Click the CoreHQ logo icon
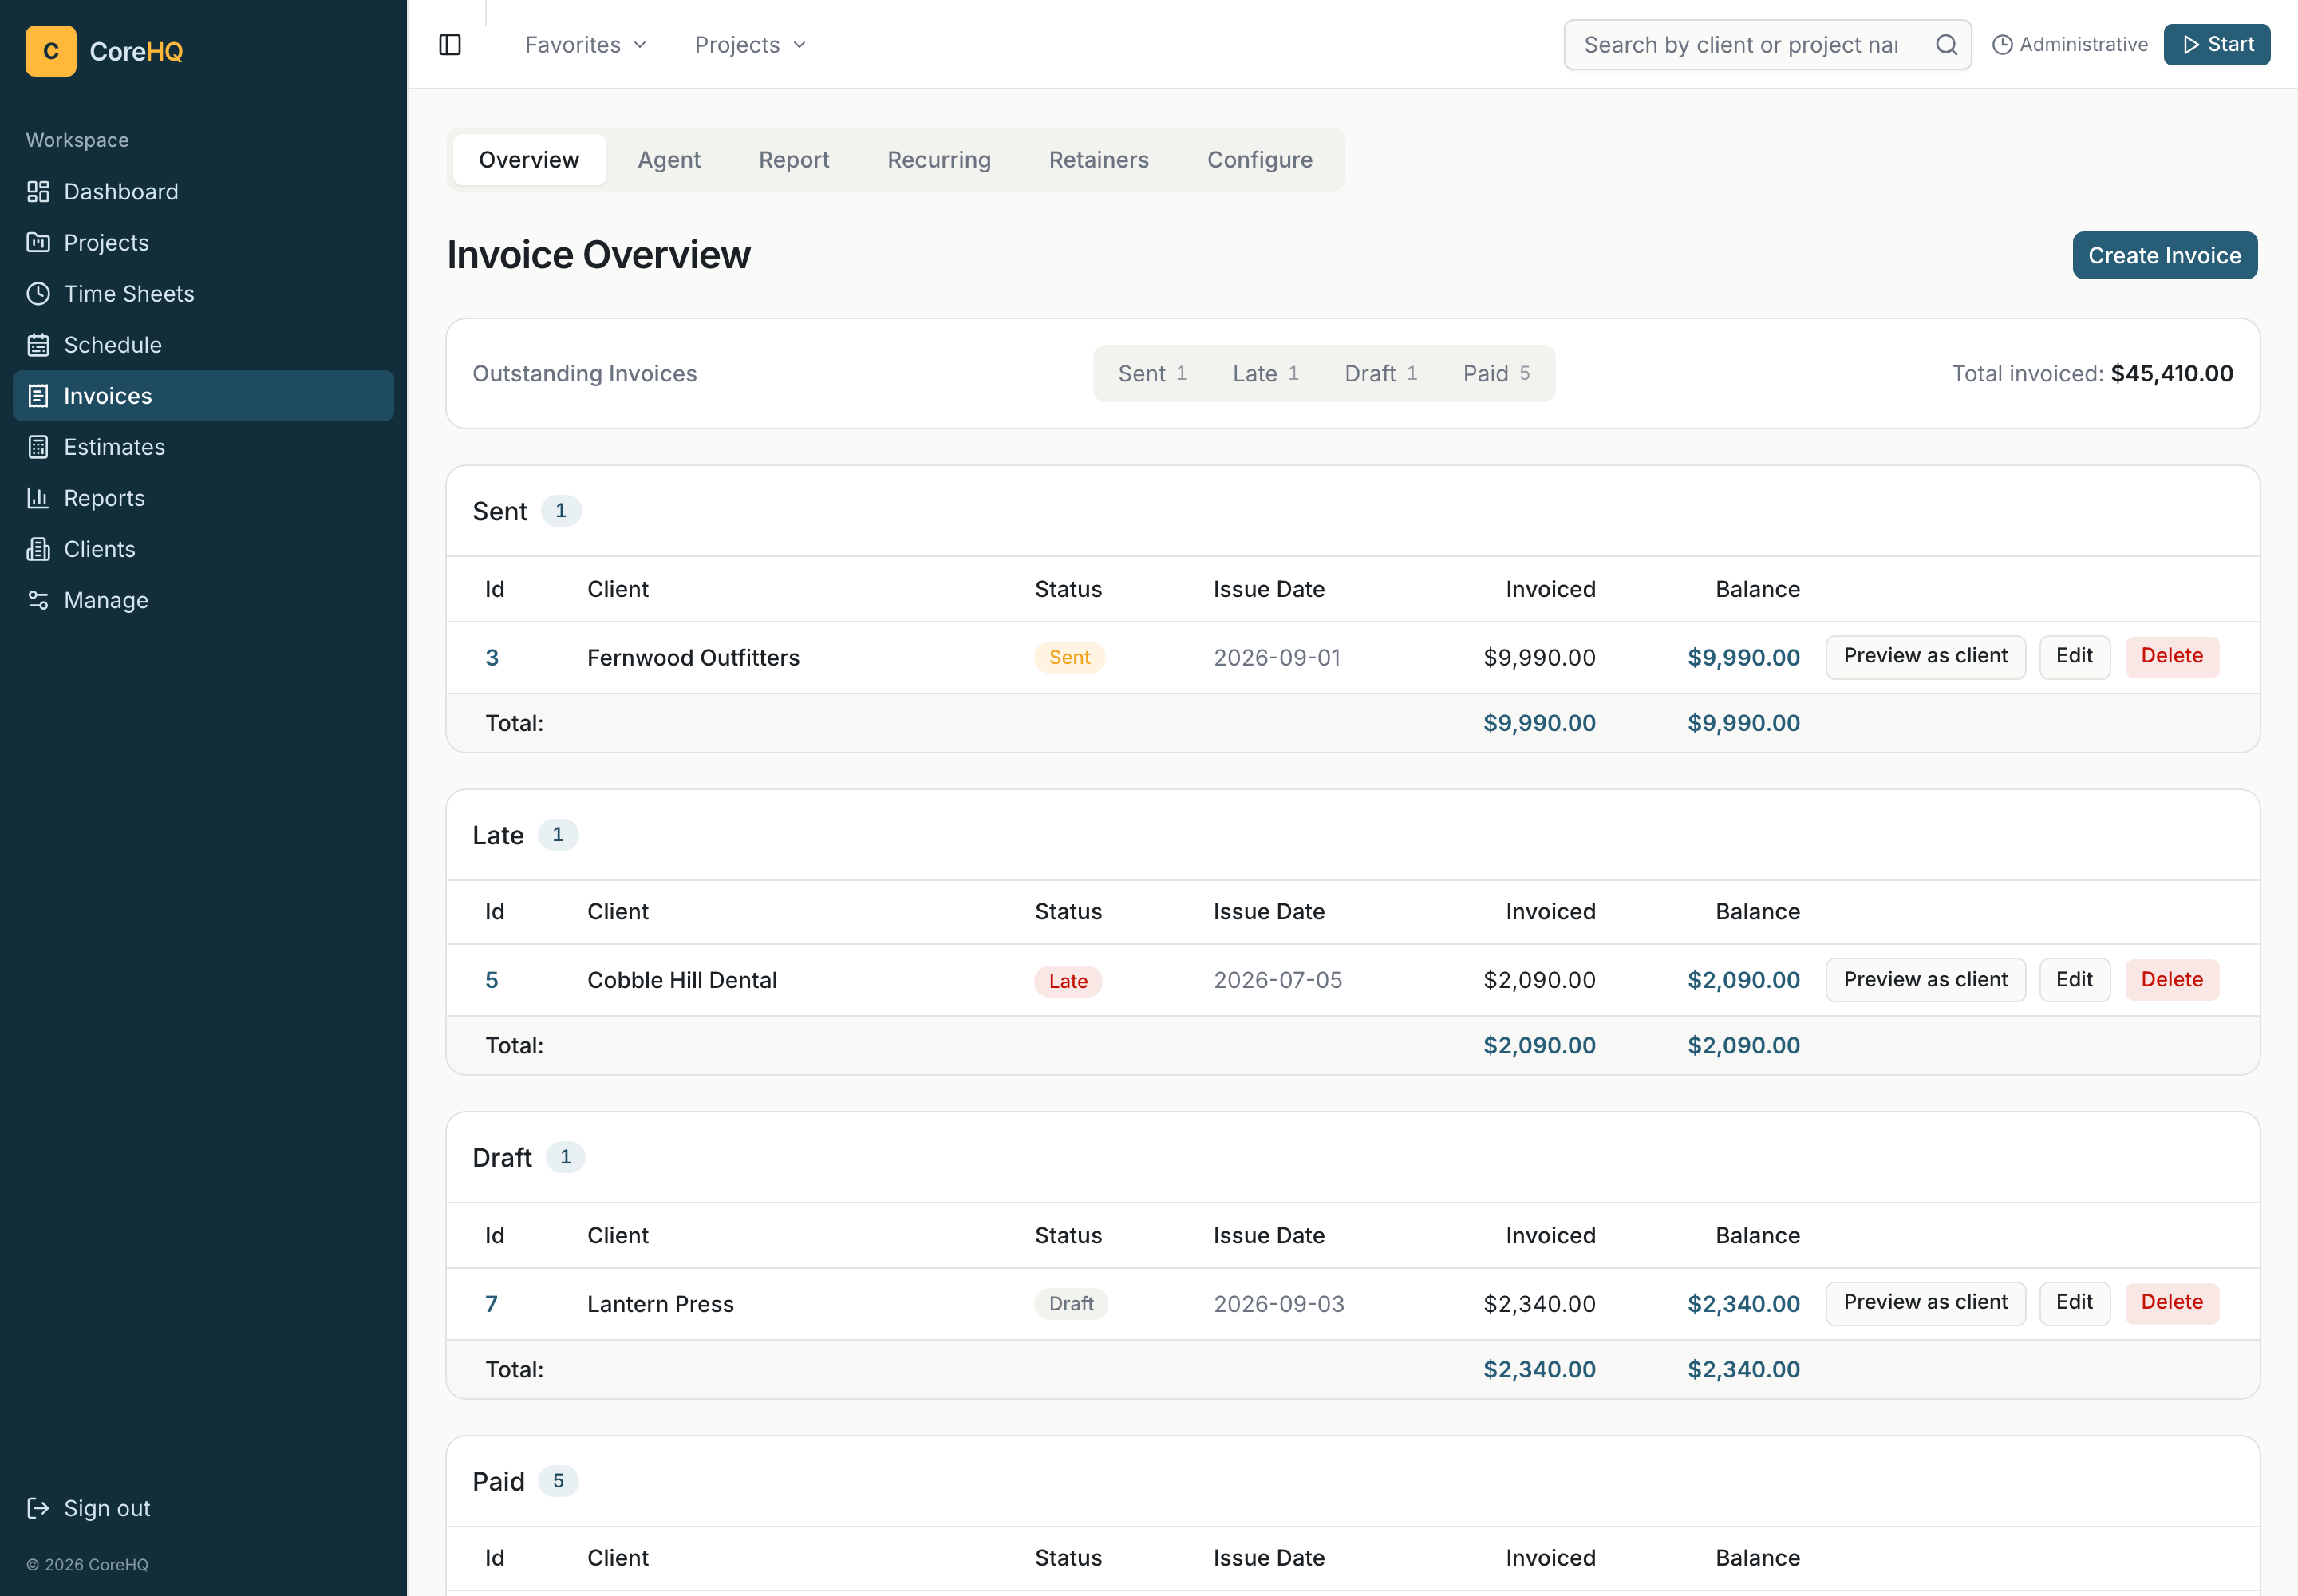 (51, 51)
